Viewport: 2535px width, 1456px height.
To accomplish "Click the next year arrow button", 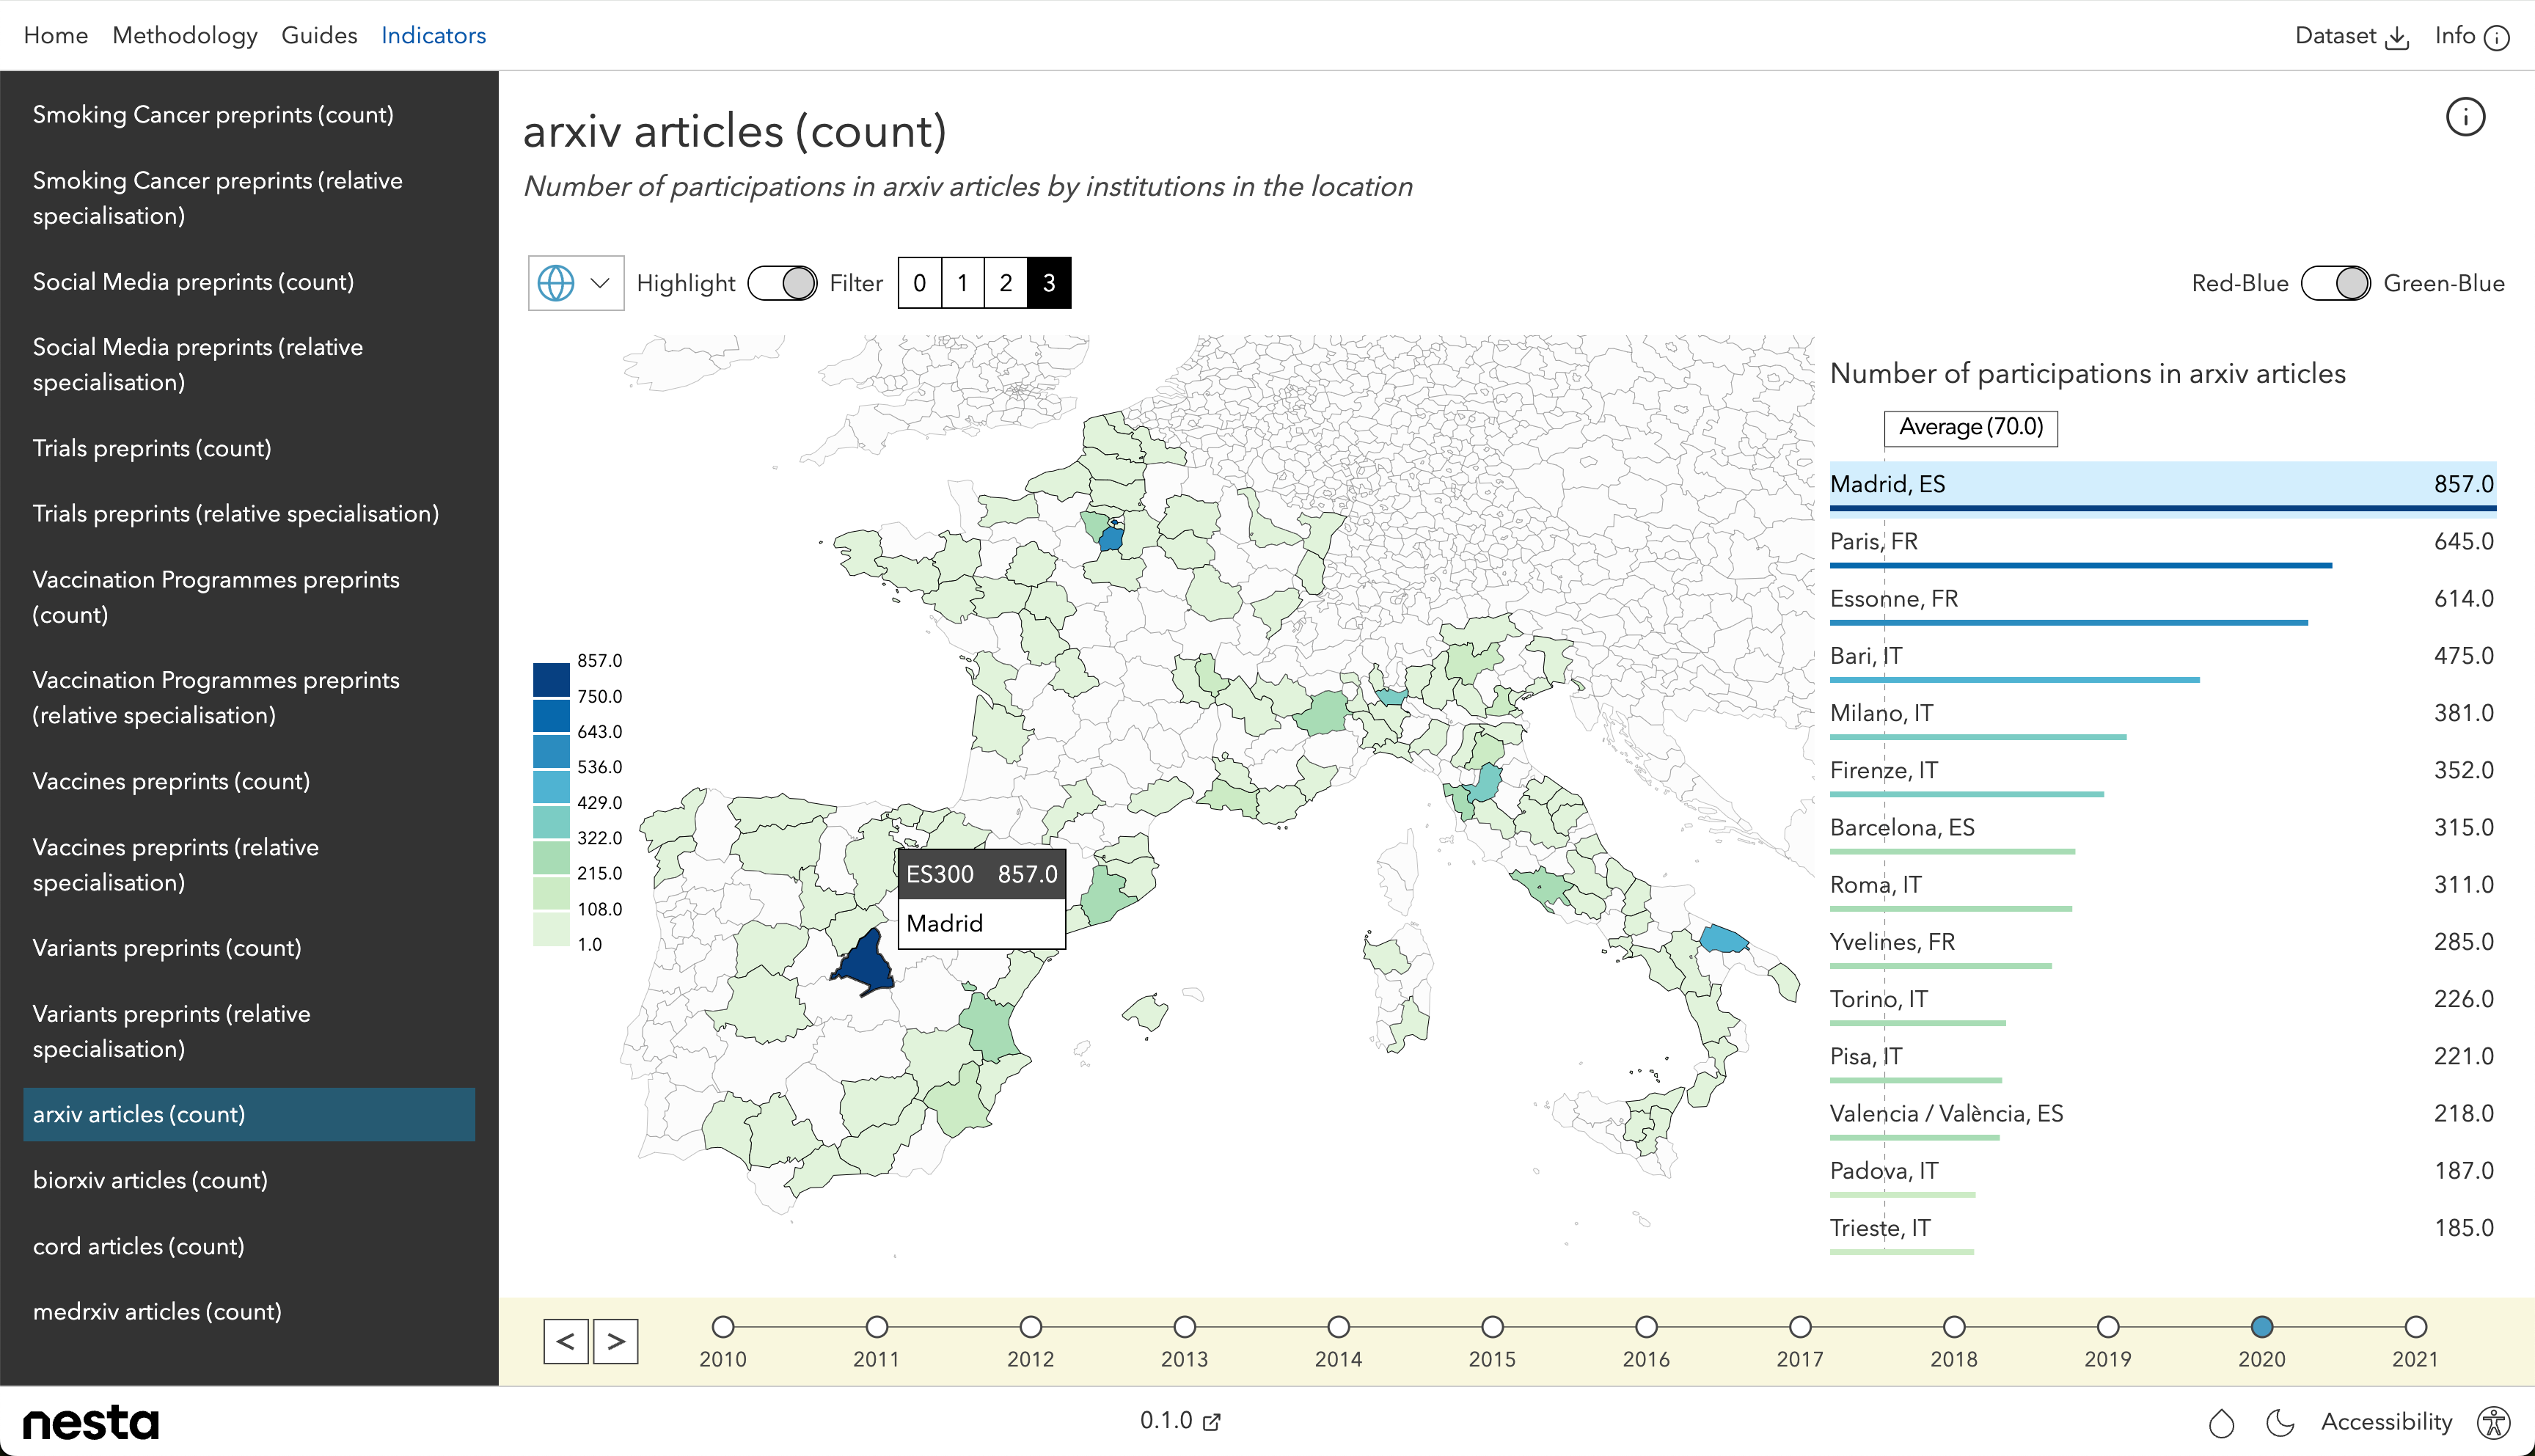I will pyautogui.click(x=616, y=1341).
